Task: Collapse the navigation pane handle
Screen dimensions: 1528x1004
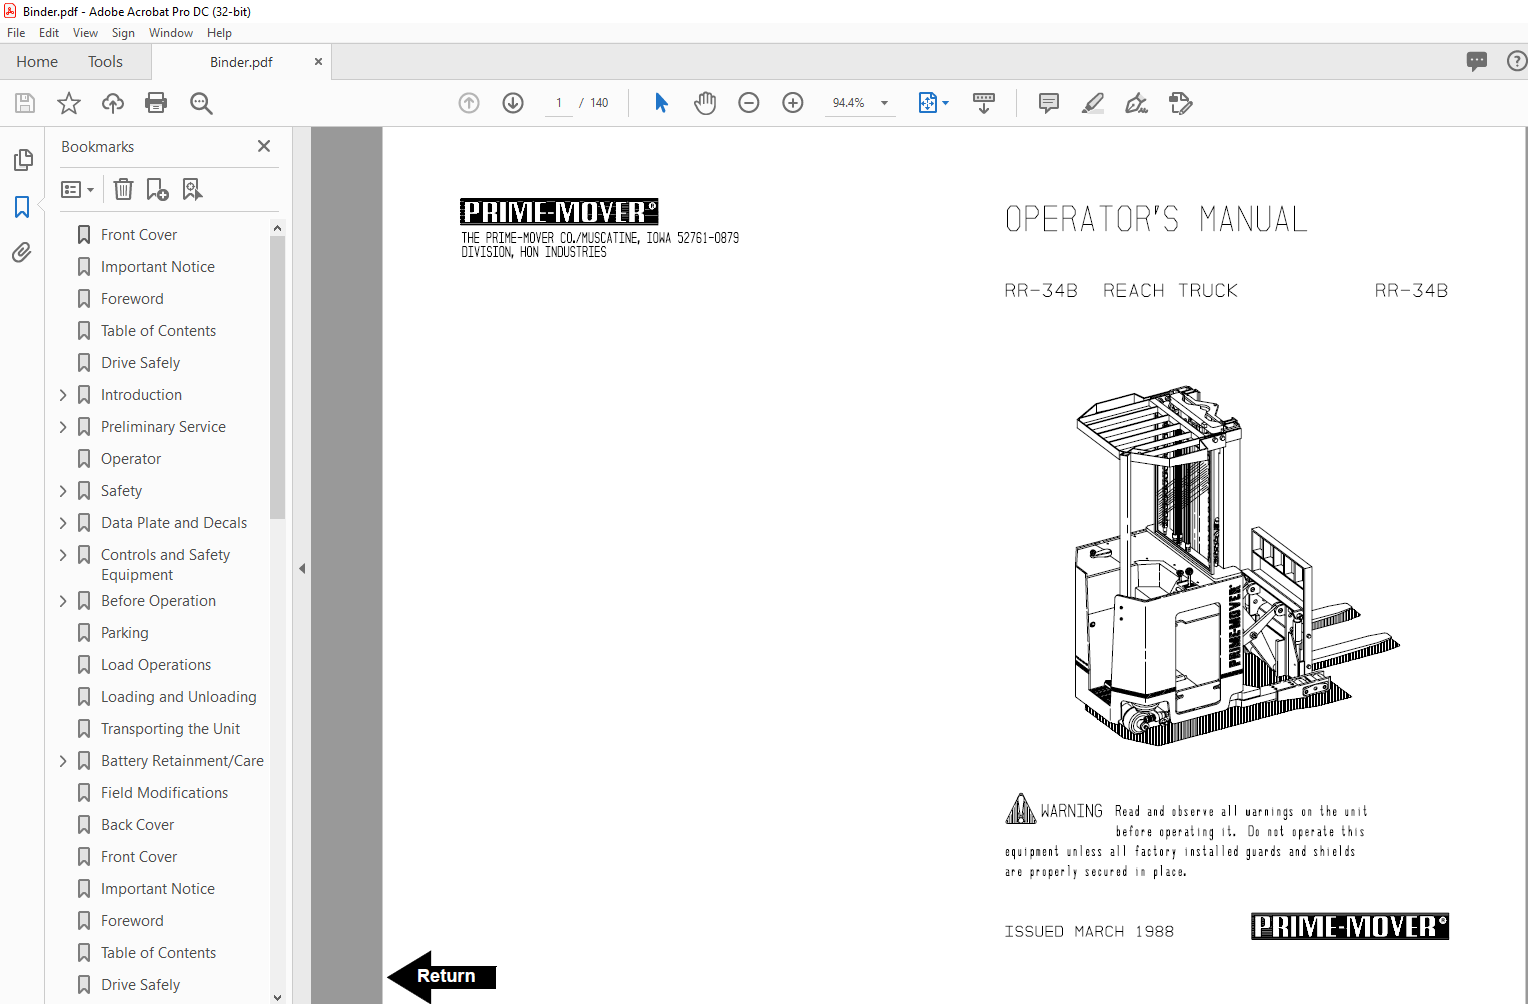Action: (x=302, y=568)
